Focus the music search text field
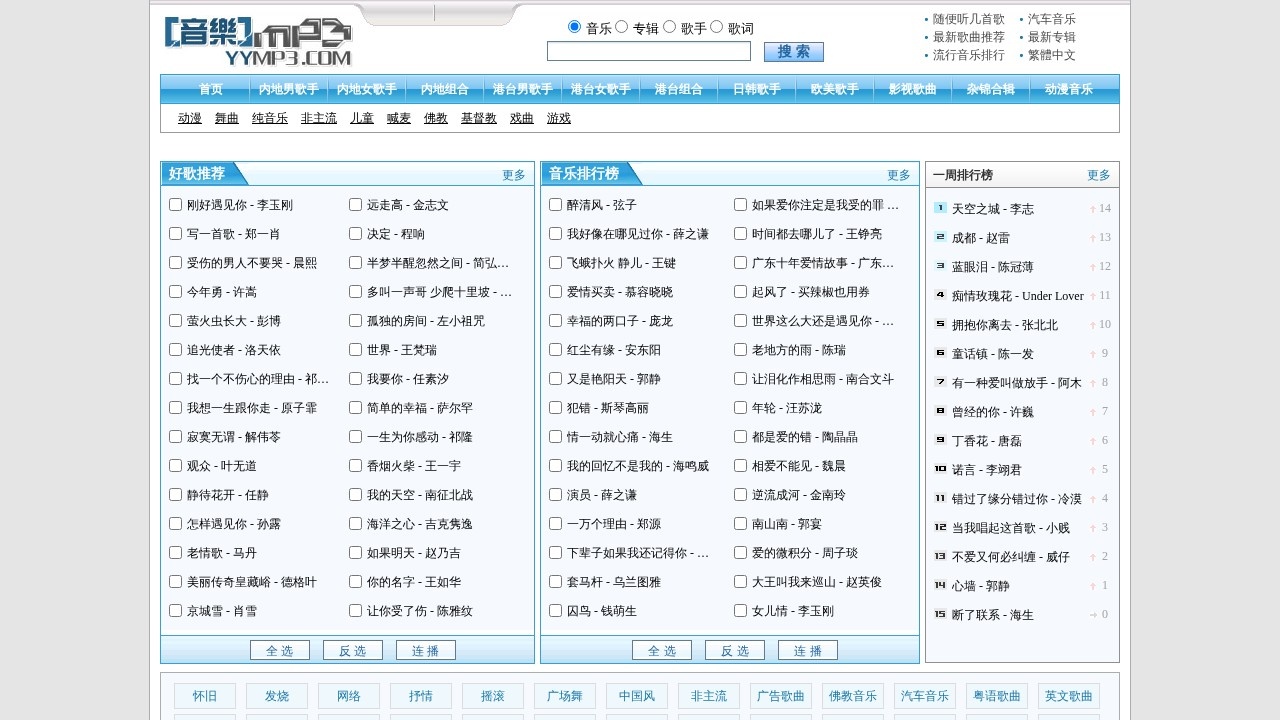The image size is (1280, 720). click(648, 51)
